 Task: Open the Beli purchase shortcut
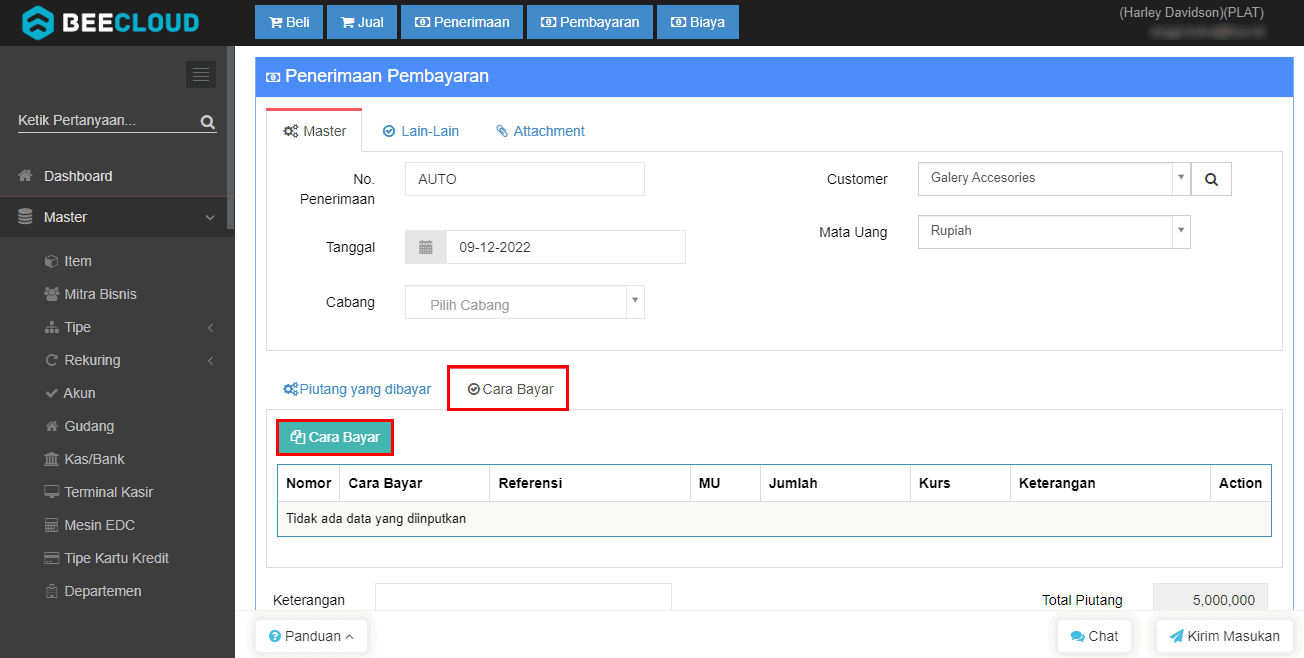(290, 22)
